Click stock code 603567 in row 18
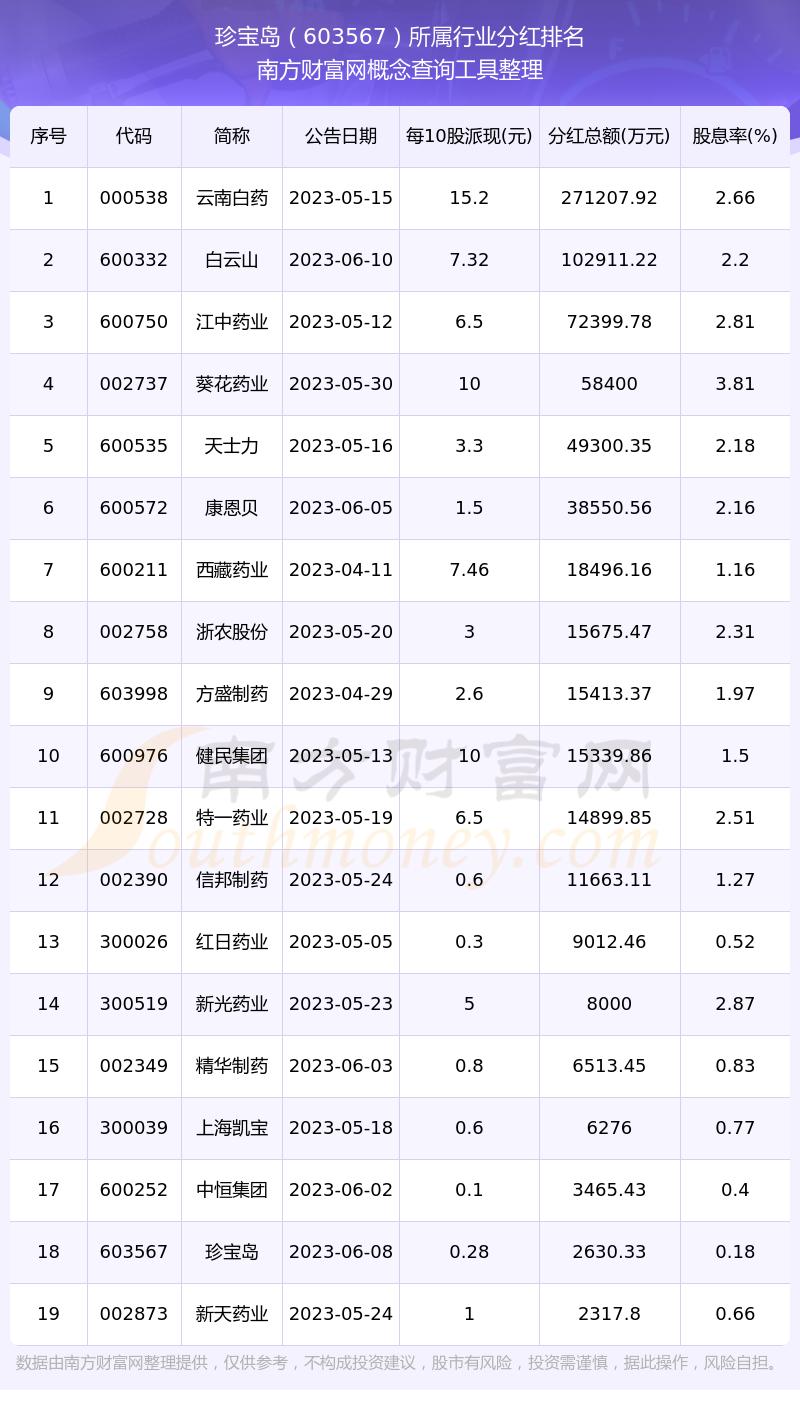The width and height of the screenshot is (800, 1412). (x=134, y=1252)
